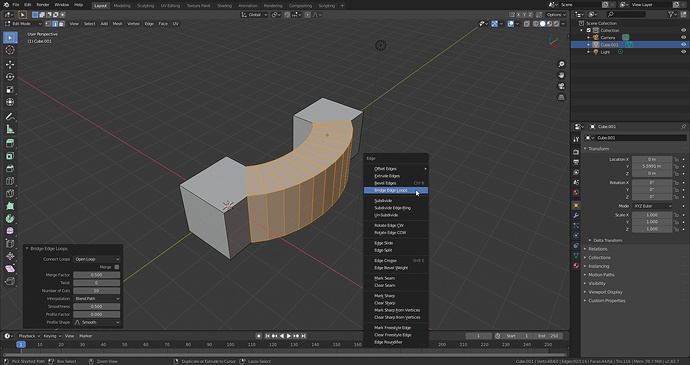This screenshot has height=365, width=690.
Task: Select the Select Box tool
Action: pos(10,37)
